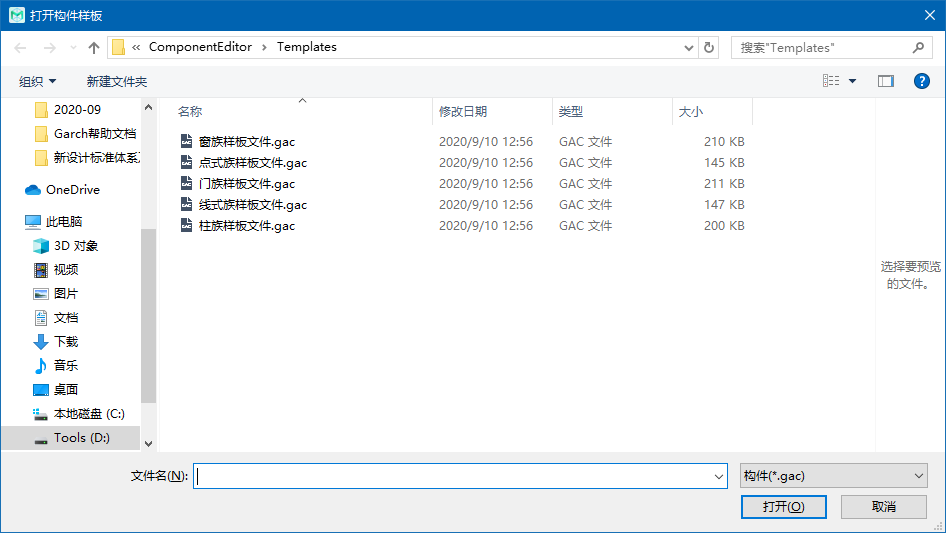Viewport: 946px width, 533px height.
Task: Click the 取消 button
Action: [x=884, y=506]
